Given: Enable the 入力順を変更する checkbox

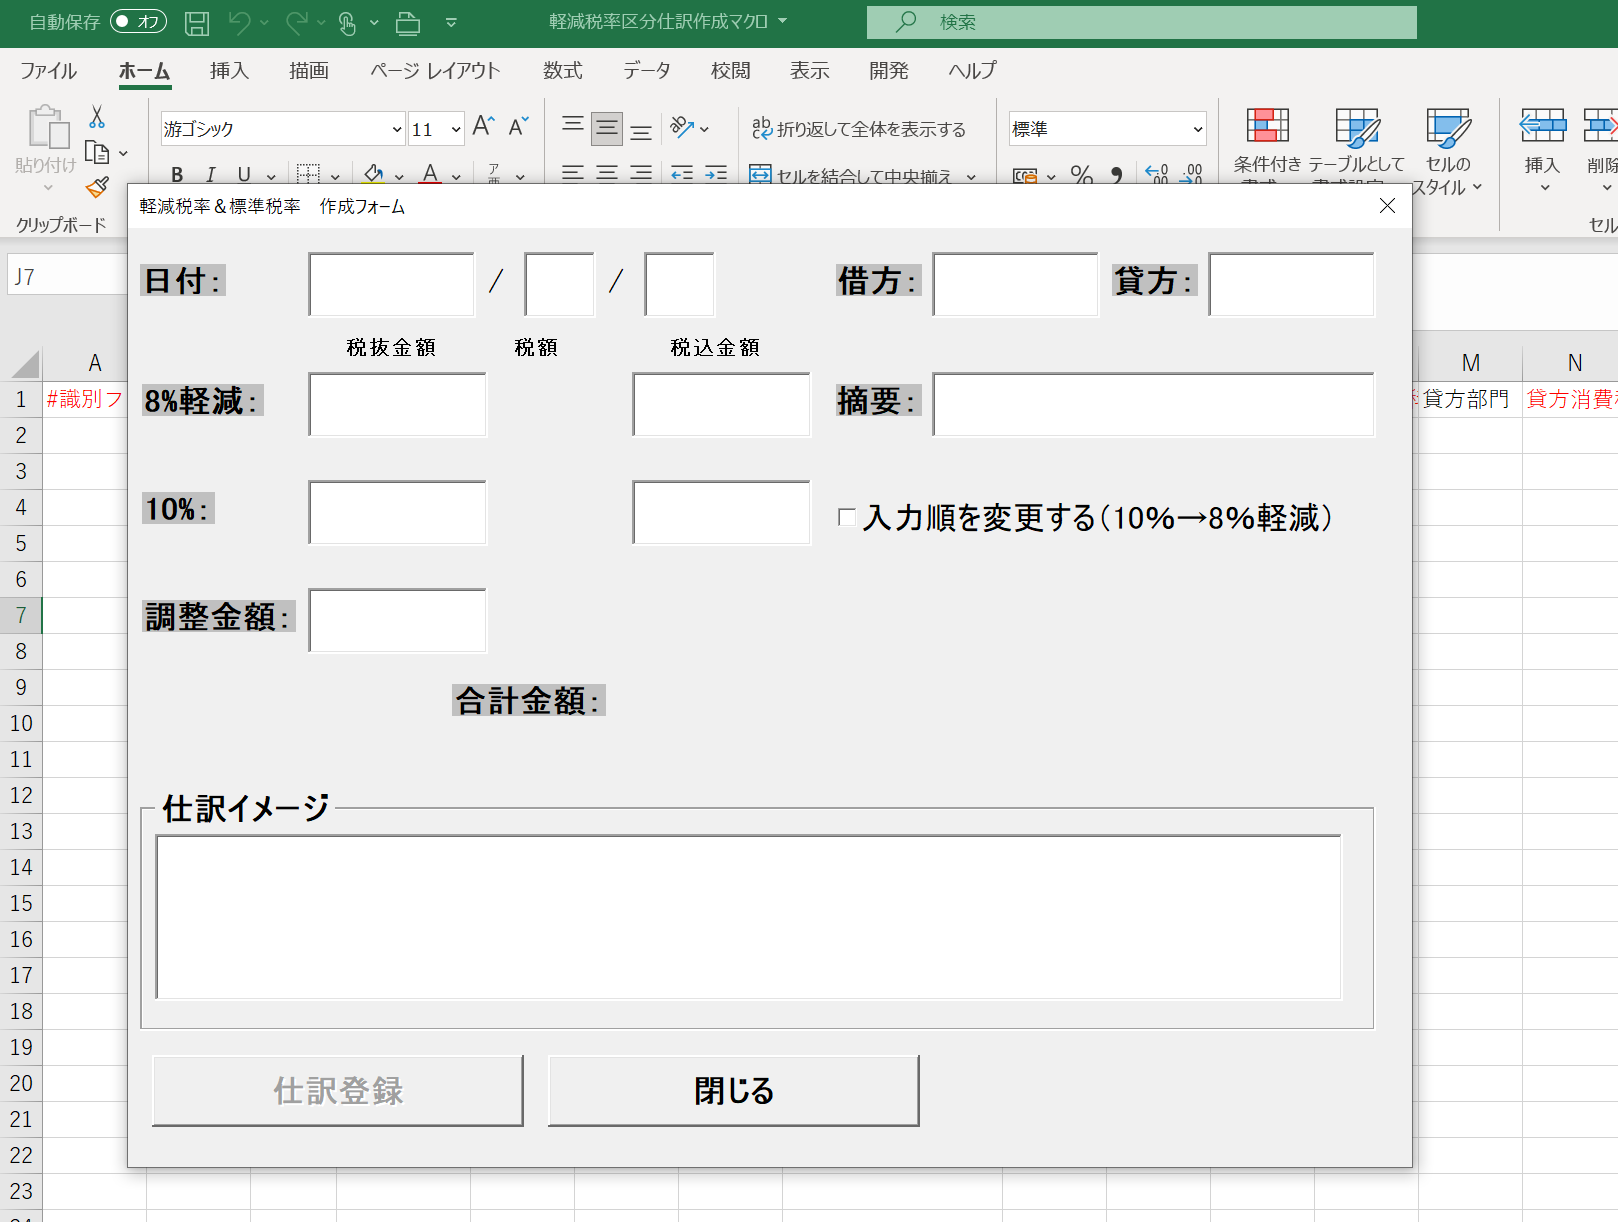Looking at the screenshot, I should point(847,517).
